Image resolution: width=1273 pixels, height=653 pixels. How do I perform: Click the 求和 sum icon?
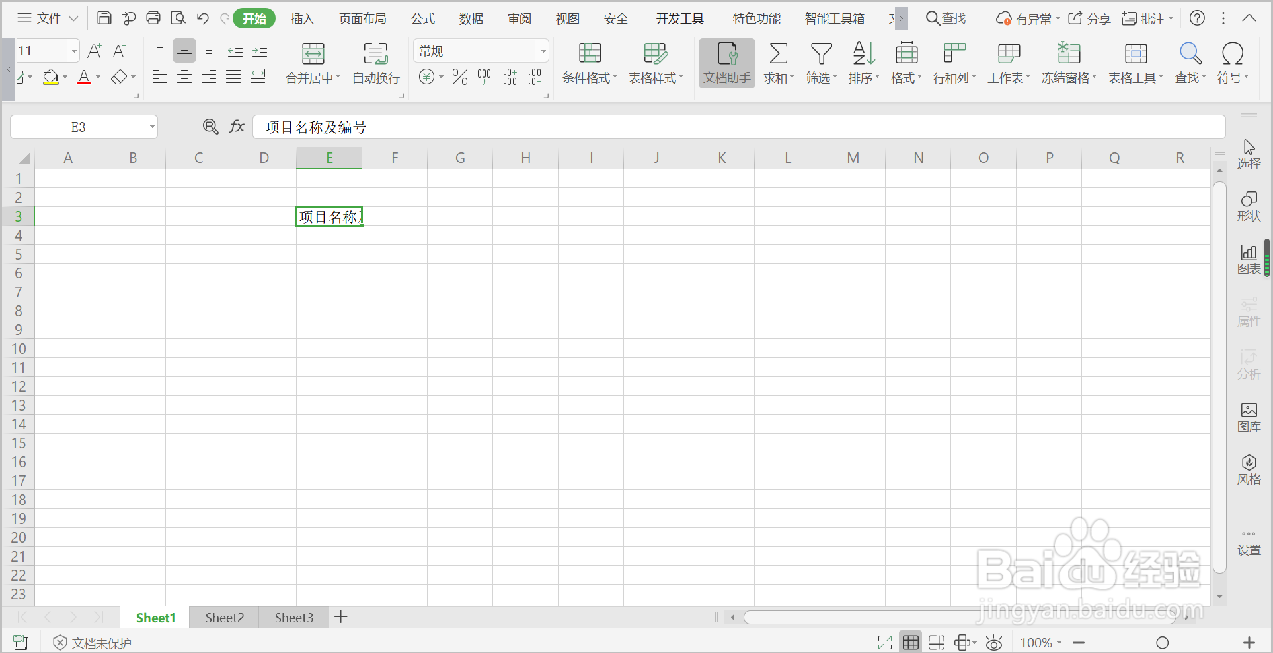click(x=778, y=53)
